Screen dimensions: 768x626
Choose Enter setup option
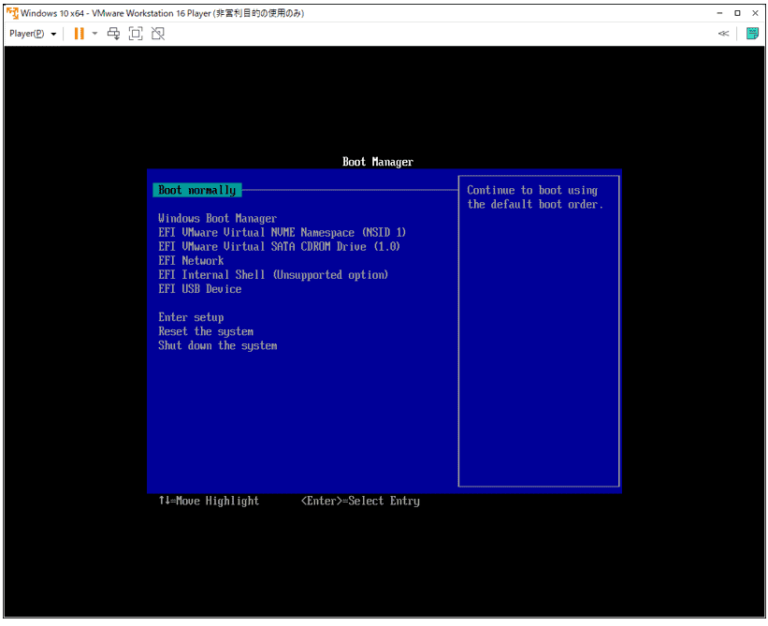point(191,317)
